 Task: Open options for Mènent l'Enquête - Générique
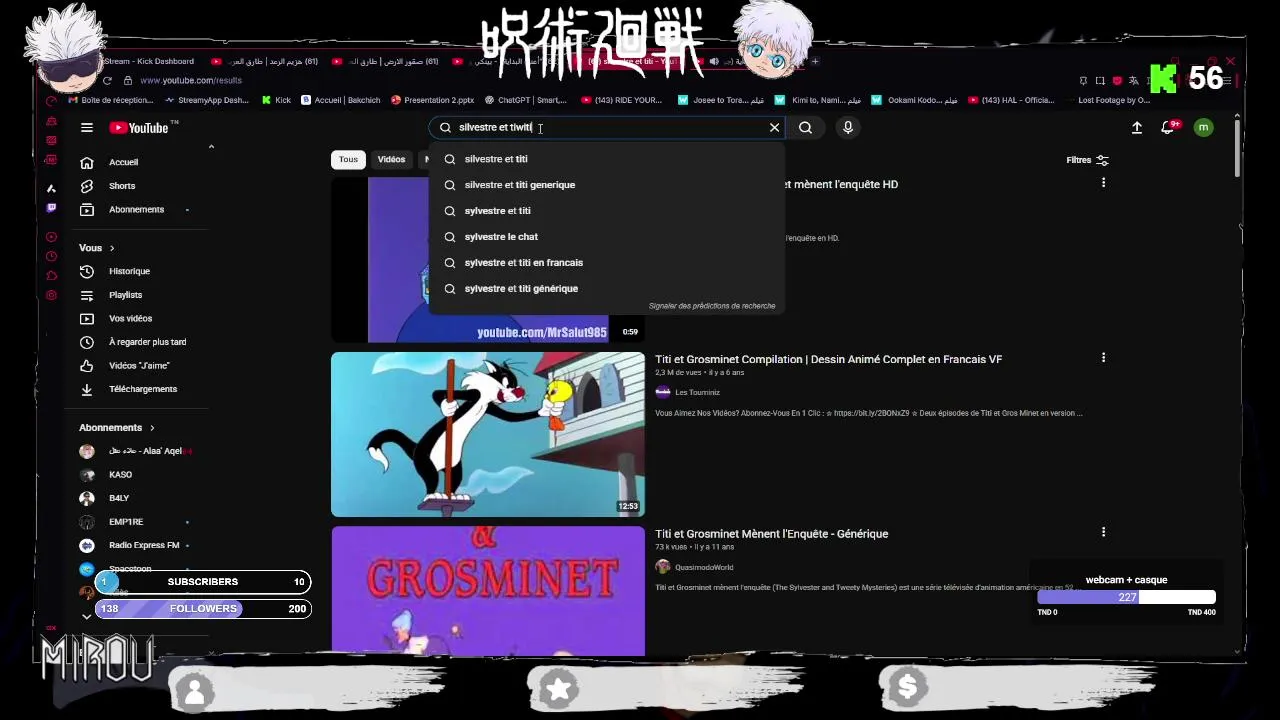pyautogui.click(x=1103, y=533)
